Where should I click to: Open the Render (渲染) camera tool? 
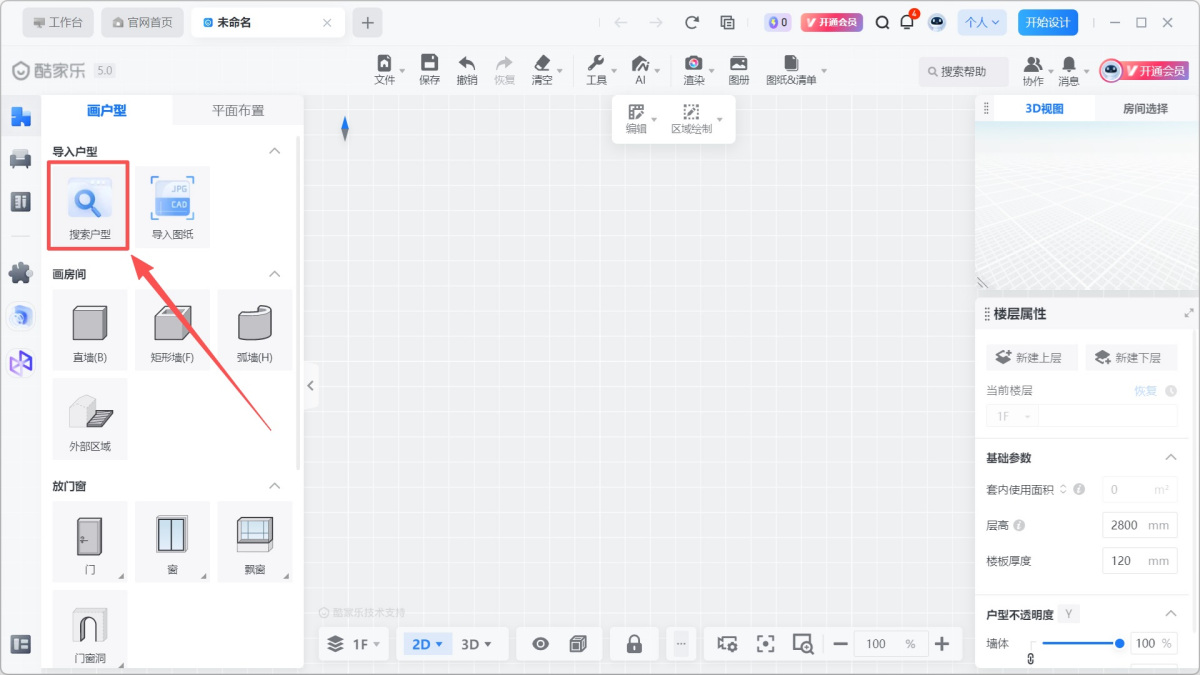pyautogui.click(x=693, y=69)
